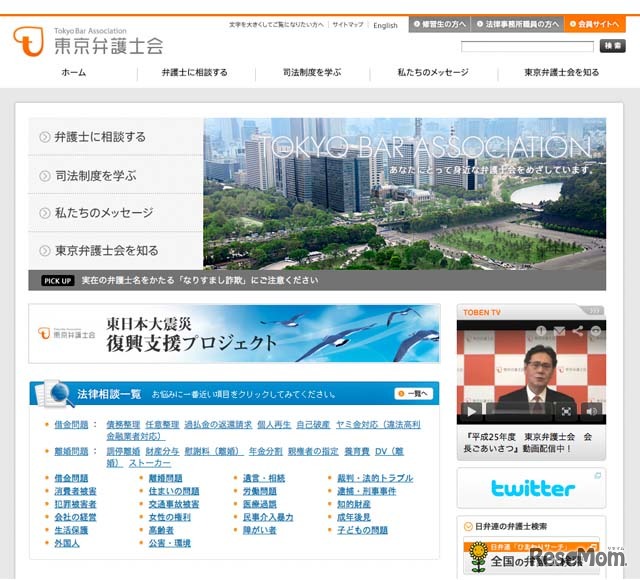Open the 財産分与 link
This screenshot has width=640, height=580.
click(x=162, y=451)
